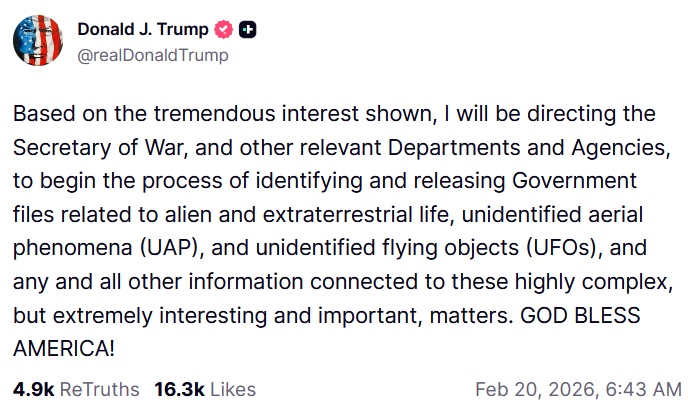
Task: Open the Donald J. Trump display name
Action: coord(141,30)
